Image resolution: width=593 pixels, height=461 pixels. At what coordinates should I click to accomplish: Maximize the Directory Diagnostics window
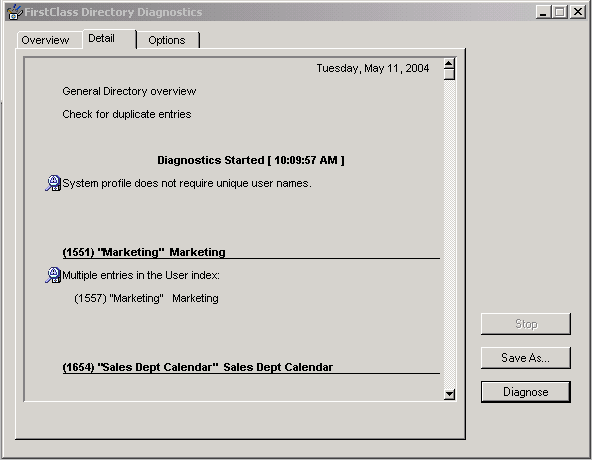tap(560, 12)
